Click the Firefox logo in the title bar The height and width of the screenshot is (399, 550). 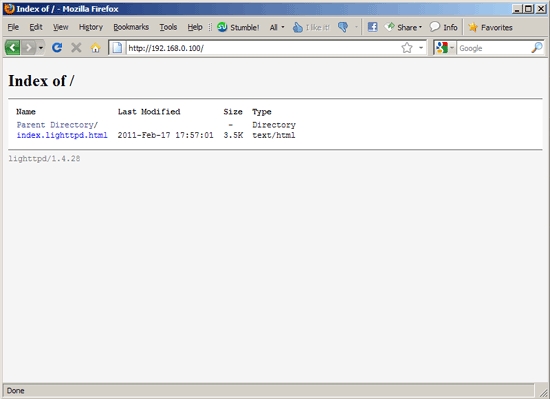click(9, 9)
